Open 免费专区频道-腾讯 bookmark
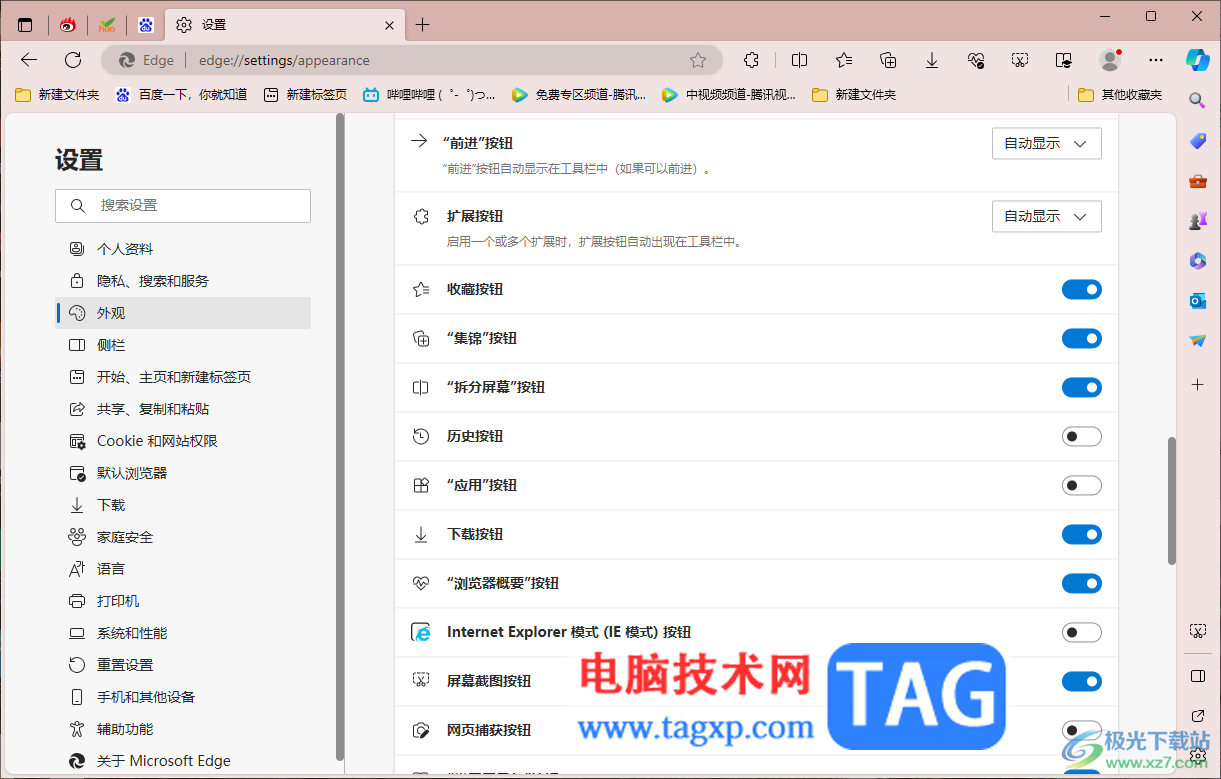Viewport: 1221px width, 779px height. (x=578, y=95)
